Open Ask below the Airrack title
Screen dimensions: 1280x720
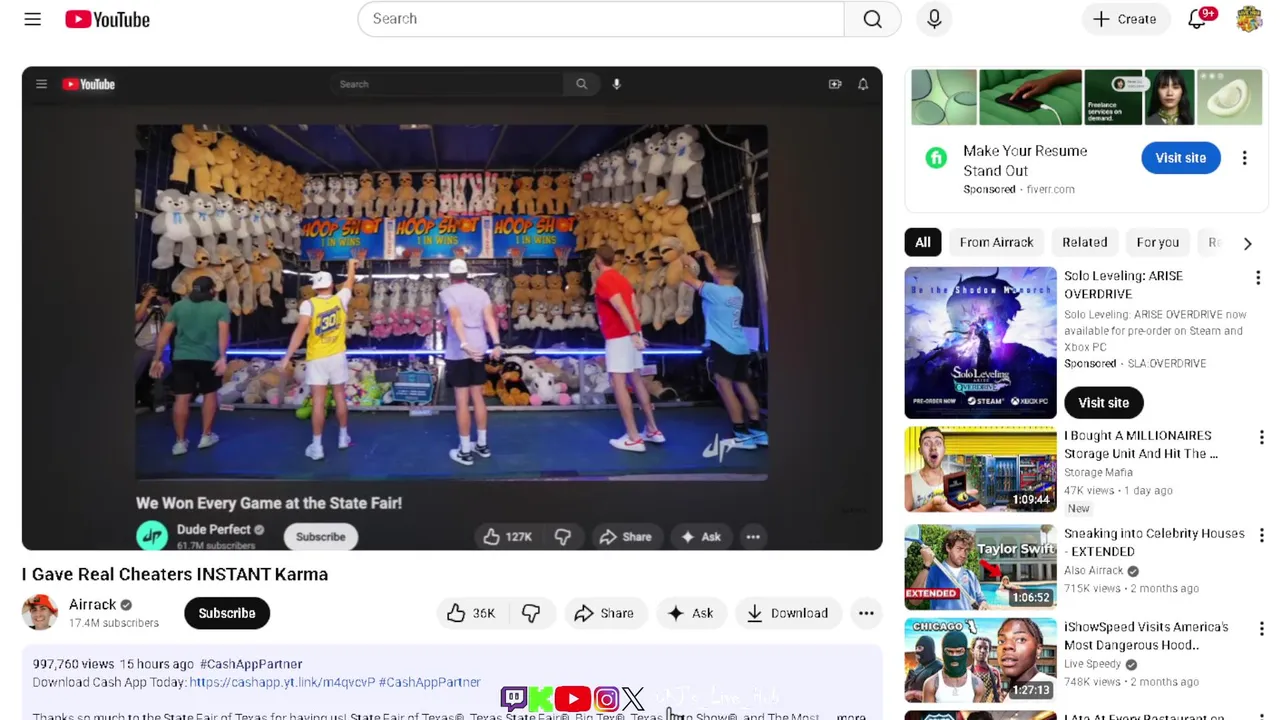pos(690,613)
